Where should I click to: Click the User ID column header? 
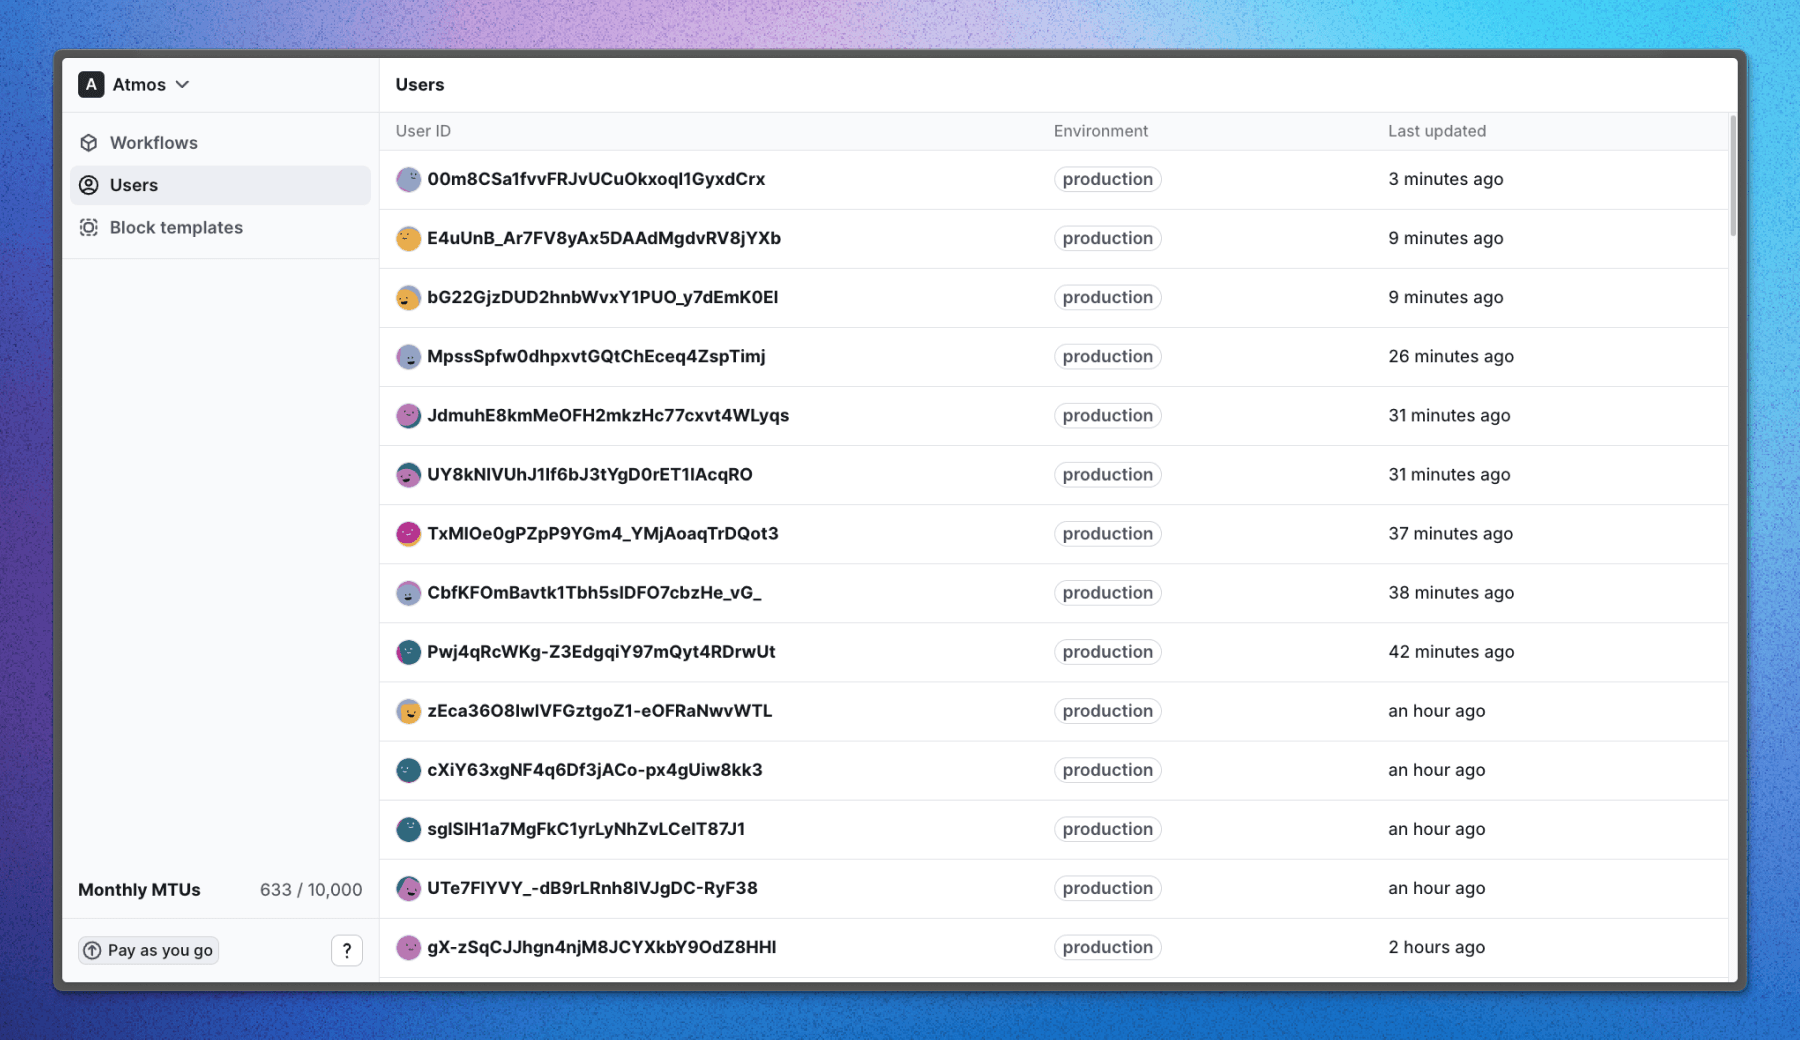[x=422, y=131]
